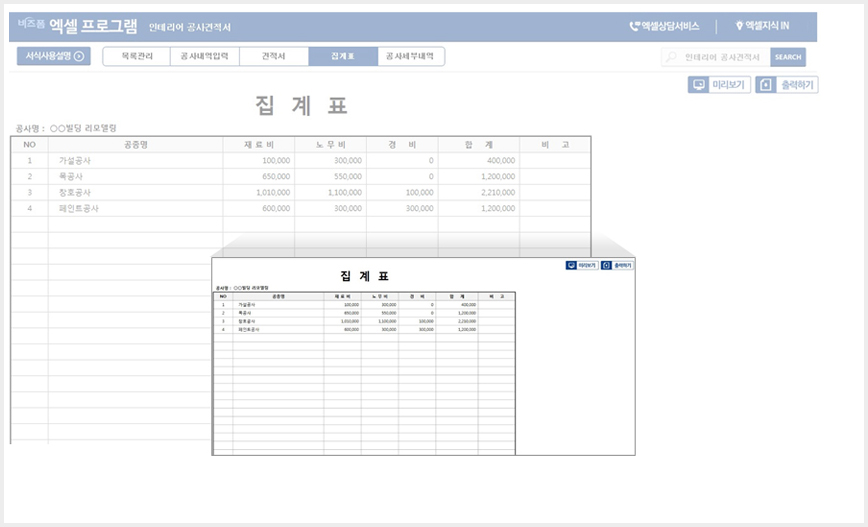Open the 목록관리 tab
The width and height of the screenshot is (868, 527).
137,56
